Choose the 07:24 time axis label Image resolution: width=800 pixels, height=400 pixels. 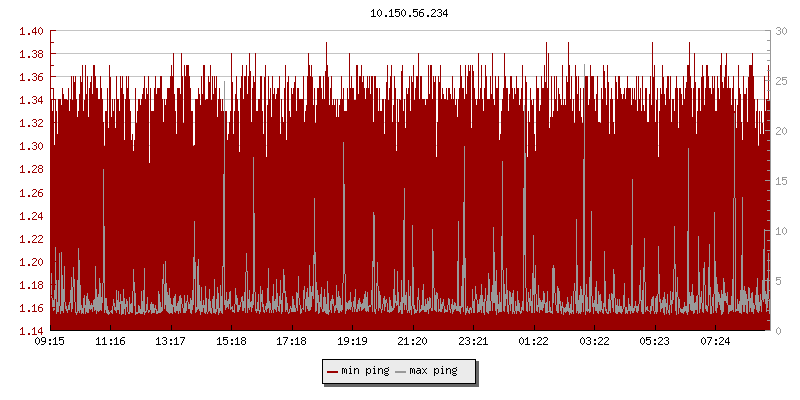715,342
